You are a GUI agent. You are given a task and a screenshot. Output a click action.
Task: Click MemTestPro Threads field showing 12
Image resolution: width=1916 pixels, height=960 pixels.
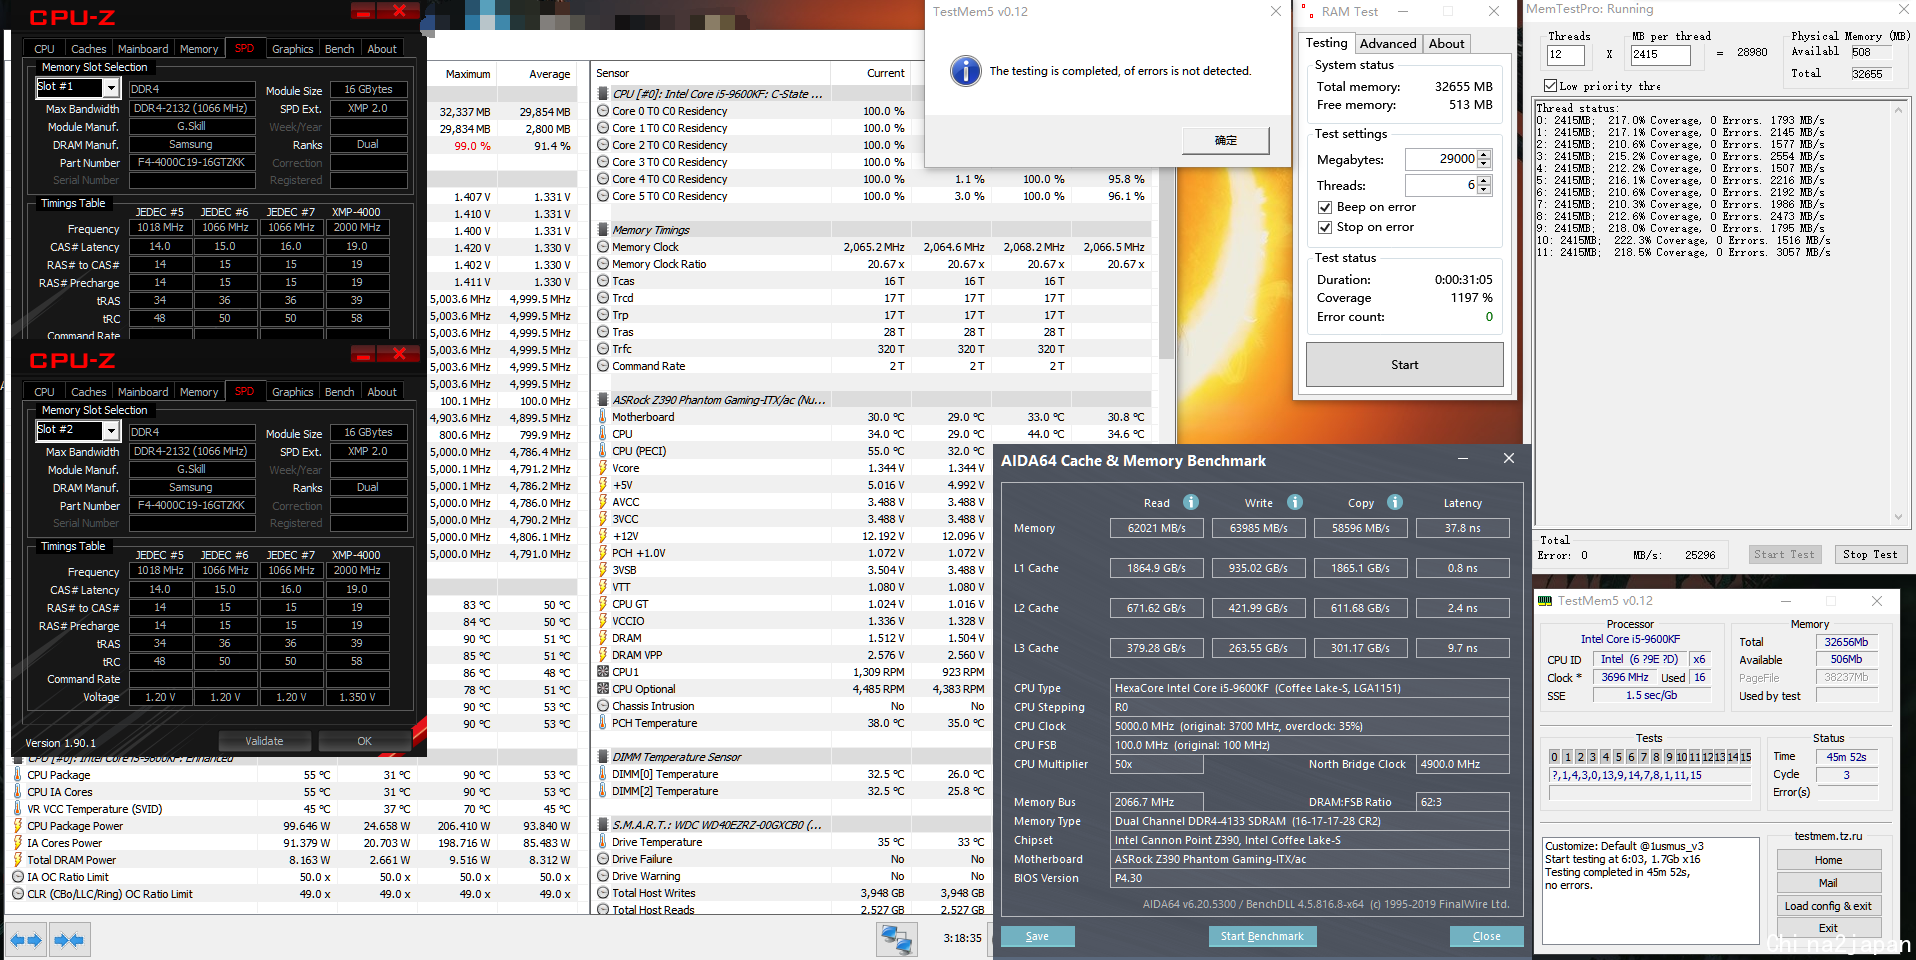[x=1565, y=55]
